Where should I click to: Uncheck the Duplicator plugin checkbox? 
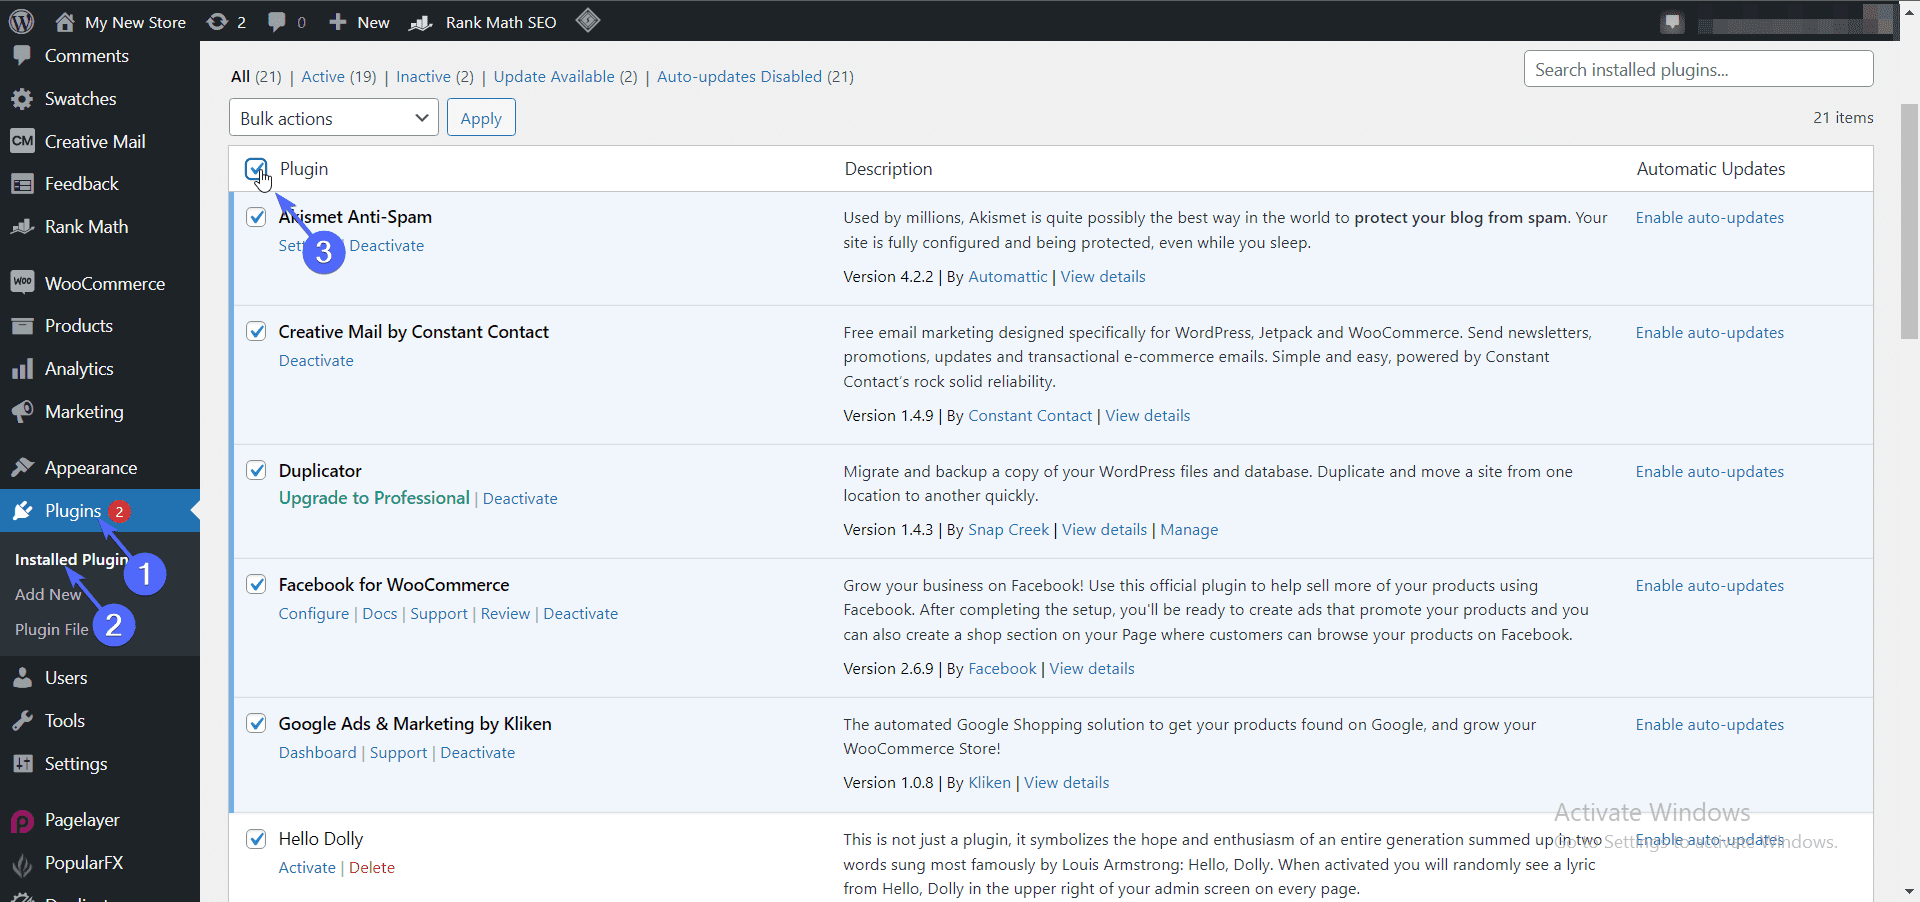pos(256,470)
